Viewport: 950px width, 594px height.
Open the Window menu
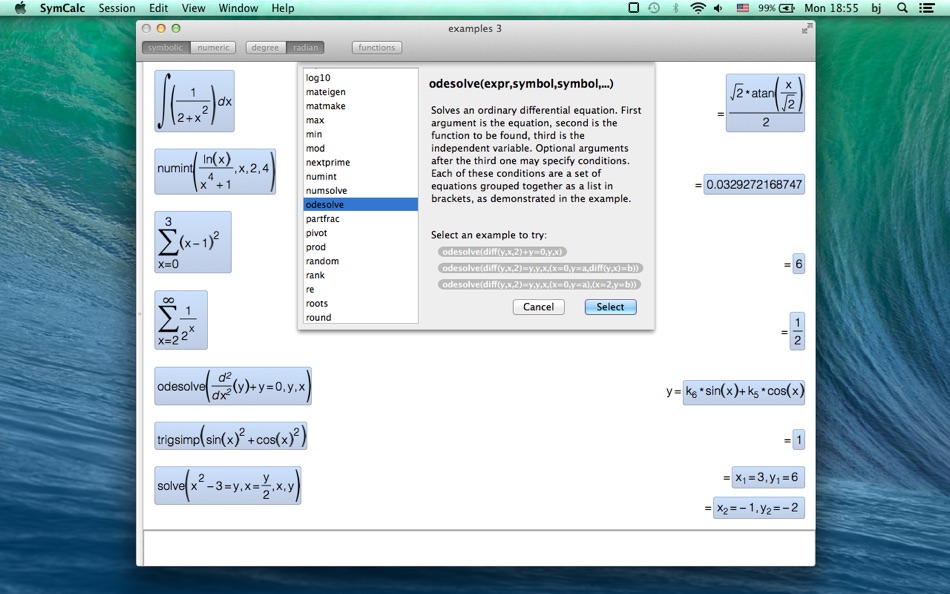(238, 8)
